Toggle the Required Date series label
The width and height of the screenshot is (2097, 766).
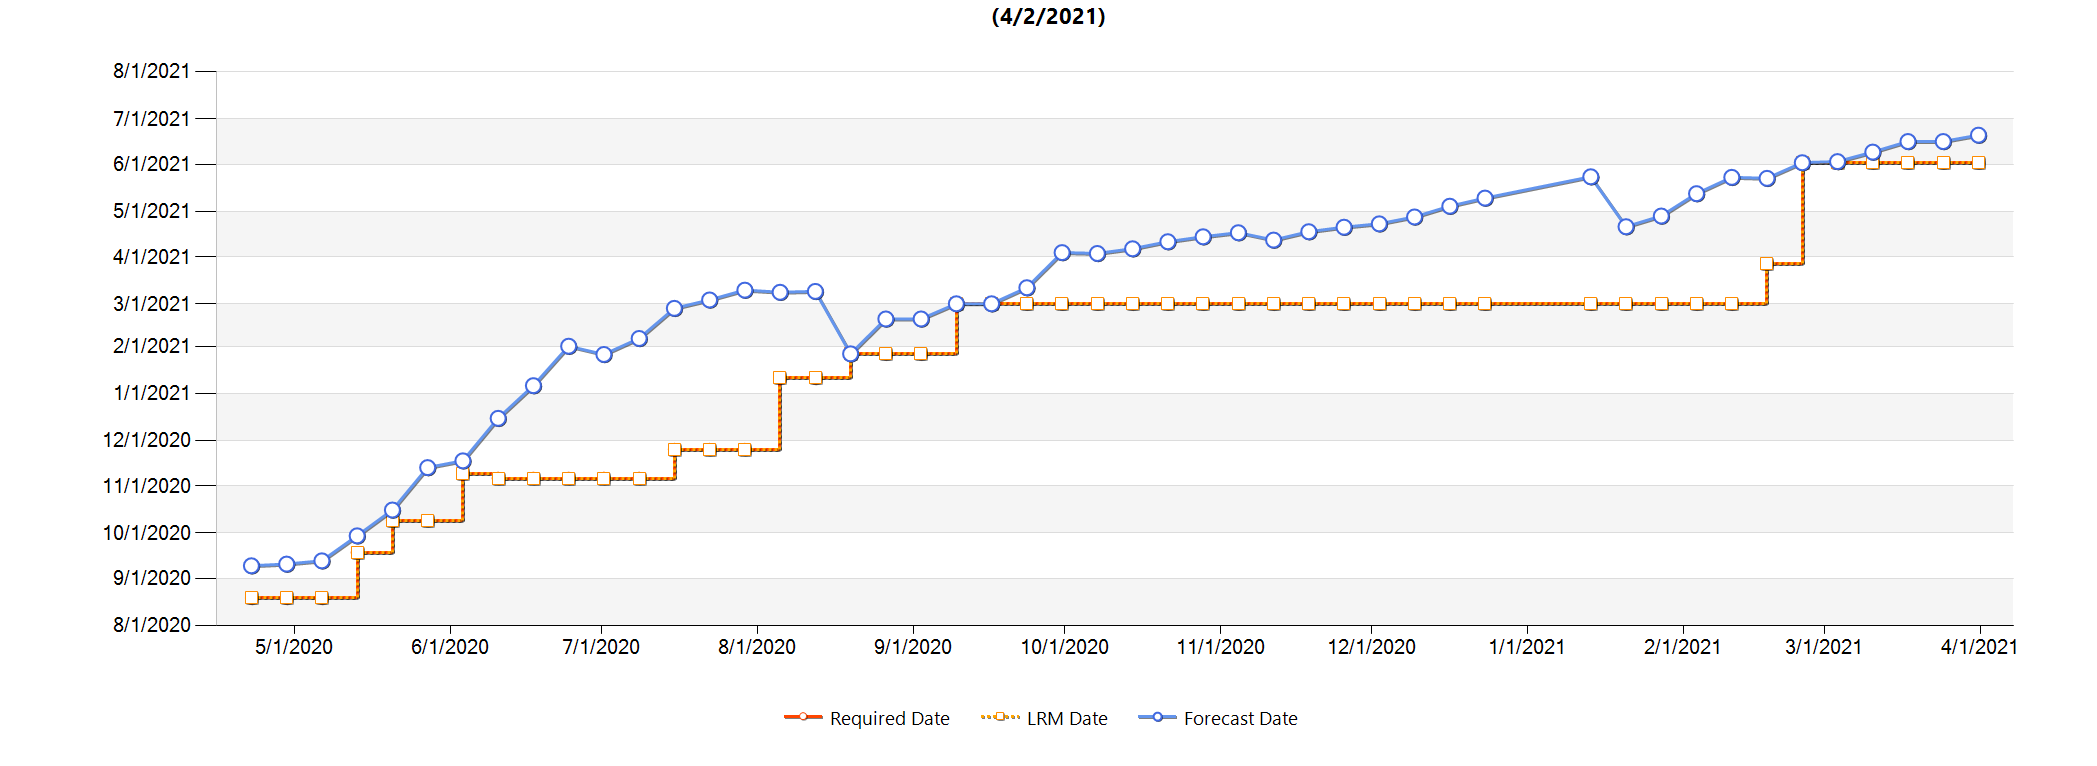pos(889,719)
